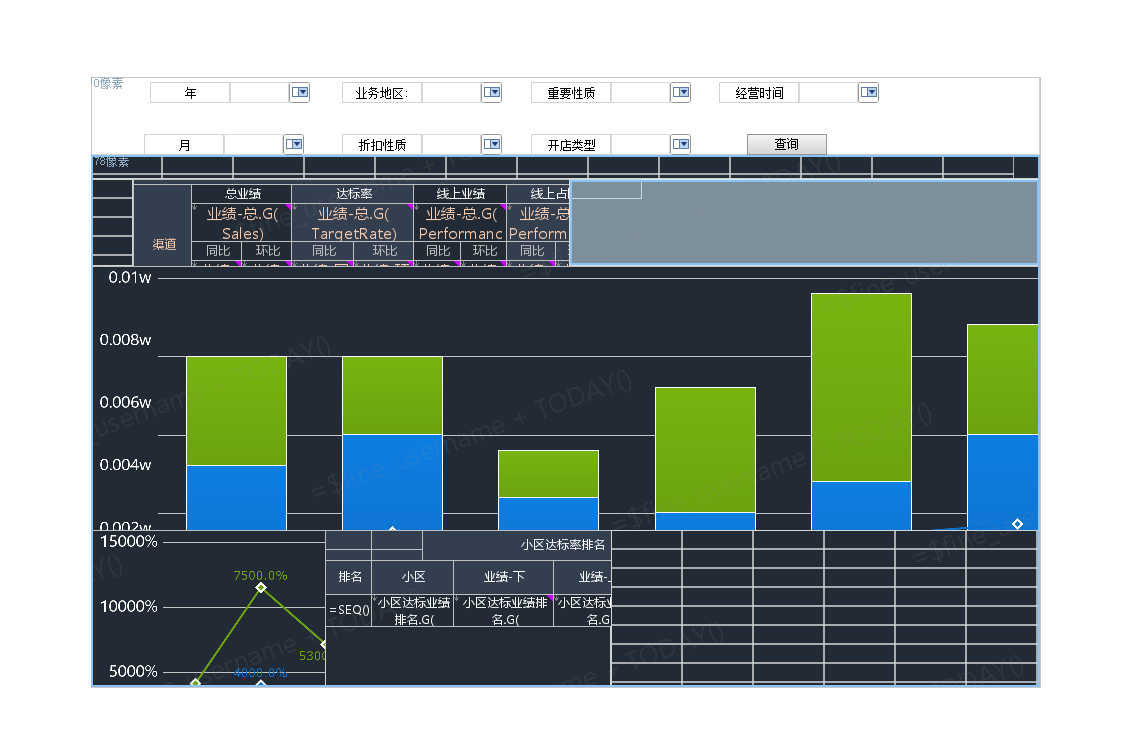
Task: Select the =SEQ() formula cell
Action: (x=349, y=610)
